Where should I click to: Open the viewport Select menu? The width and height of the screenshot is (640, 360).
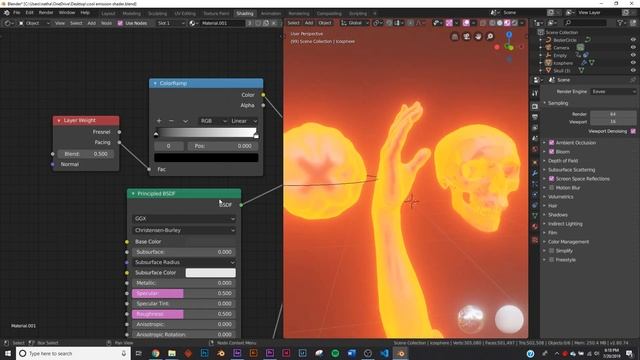pos(293,23)
